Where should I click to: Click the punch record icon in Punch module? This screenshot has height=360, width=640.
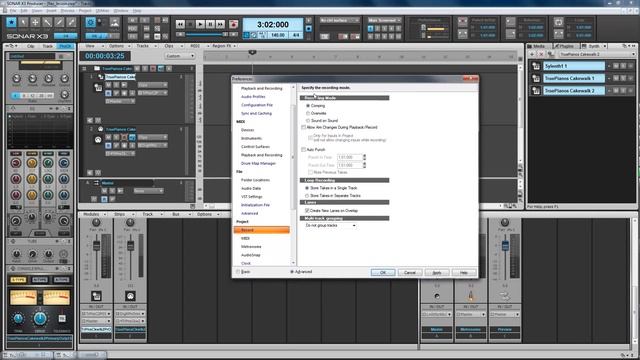click(462, 22)
